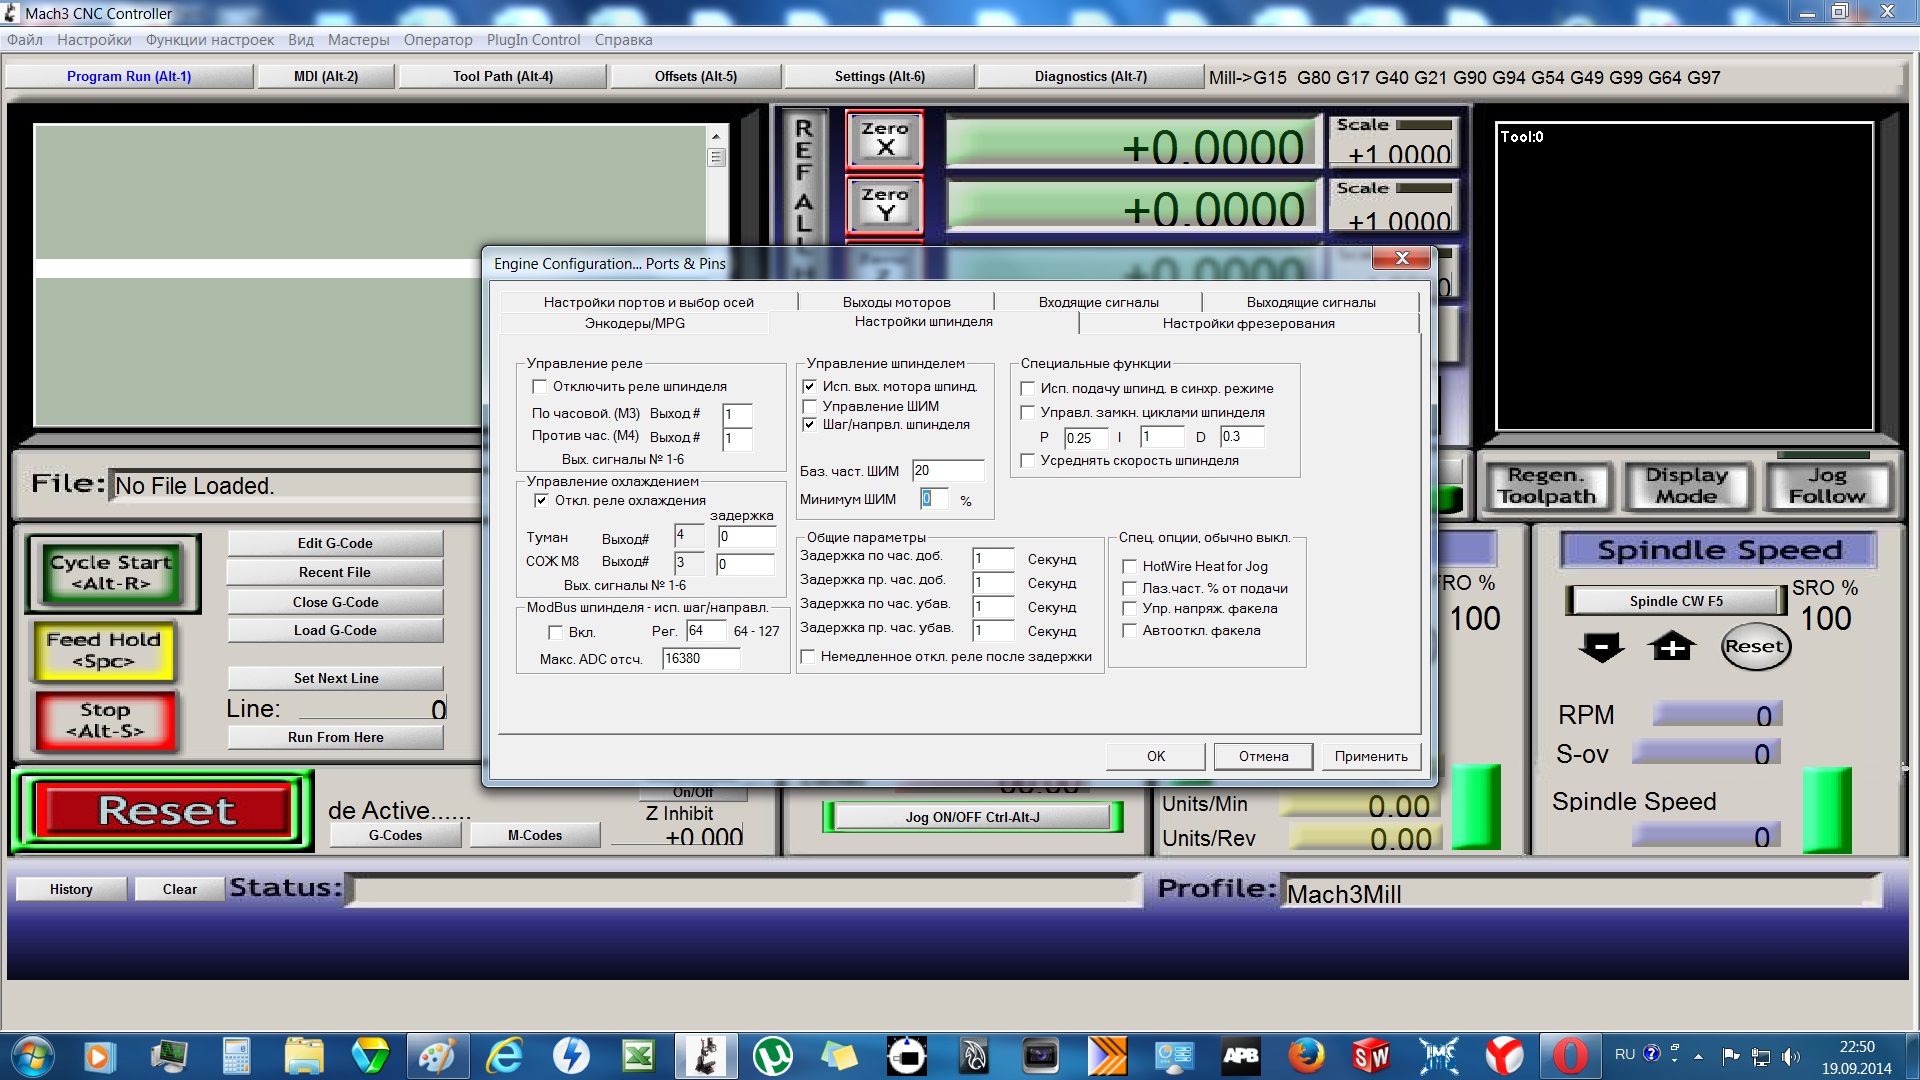Open the 'Функции настроек' menu

click(209, 40)
